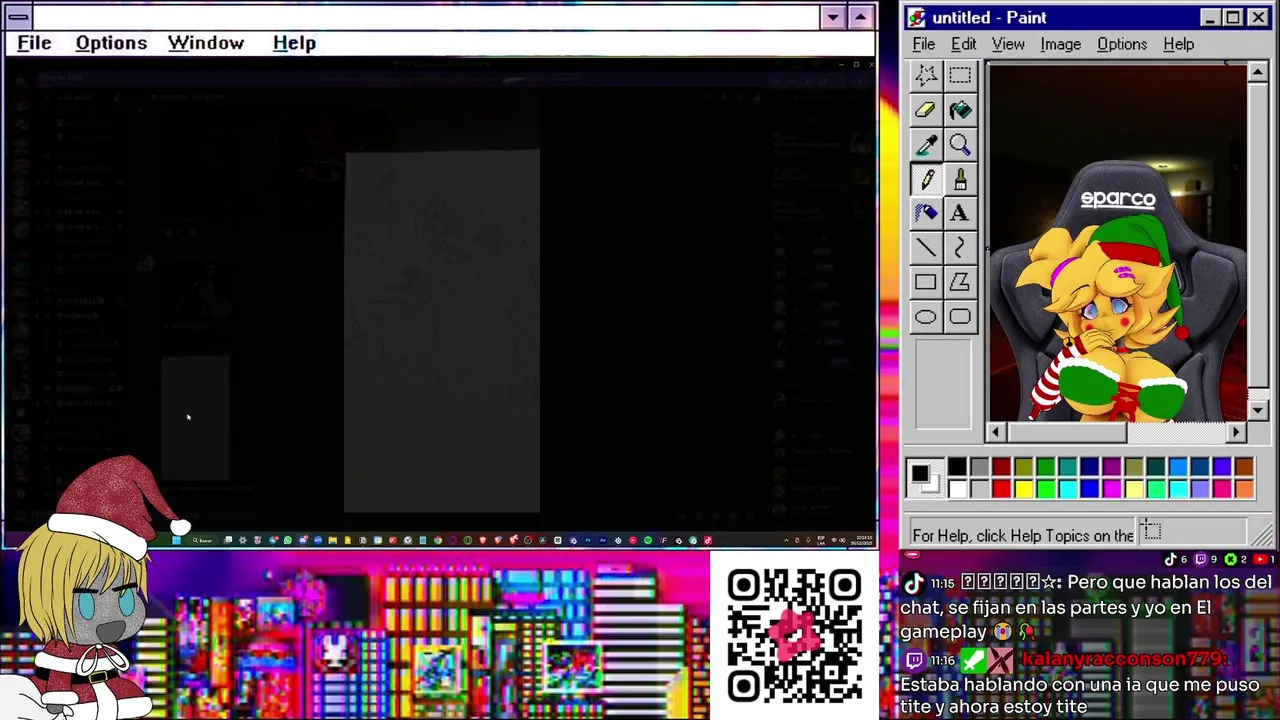The height and width of the screenshot is (720, 1280).
Task: Choose the dark red maroon swatch
Action: (1001, 467)
